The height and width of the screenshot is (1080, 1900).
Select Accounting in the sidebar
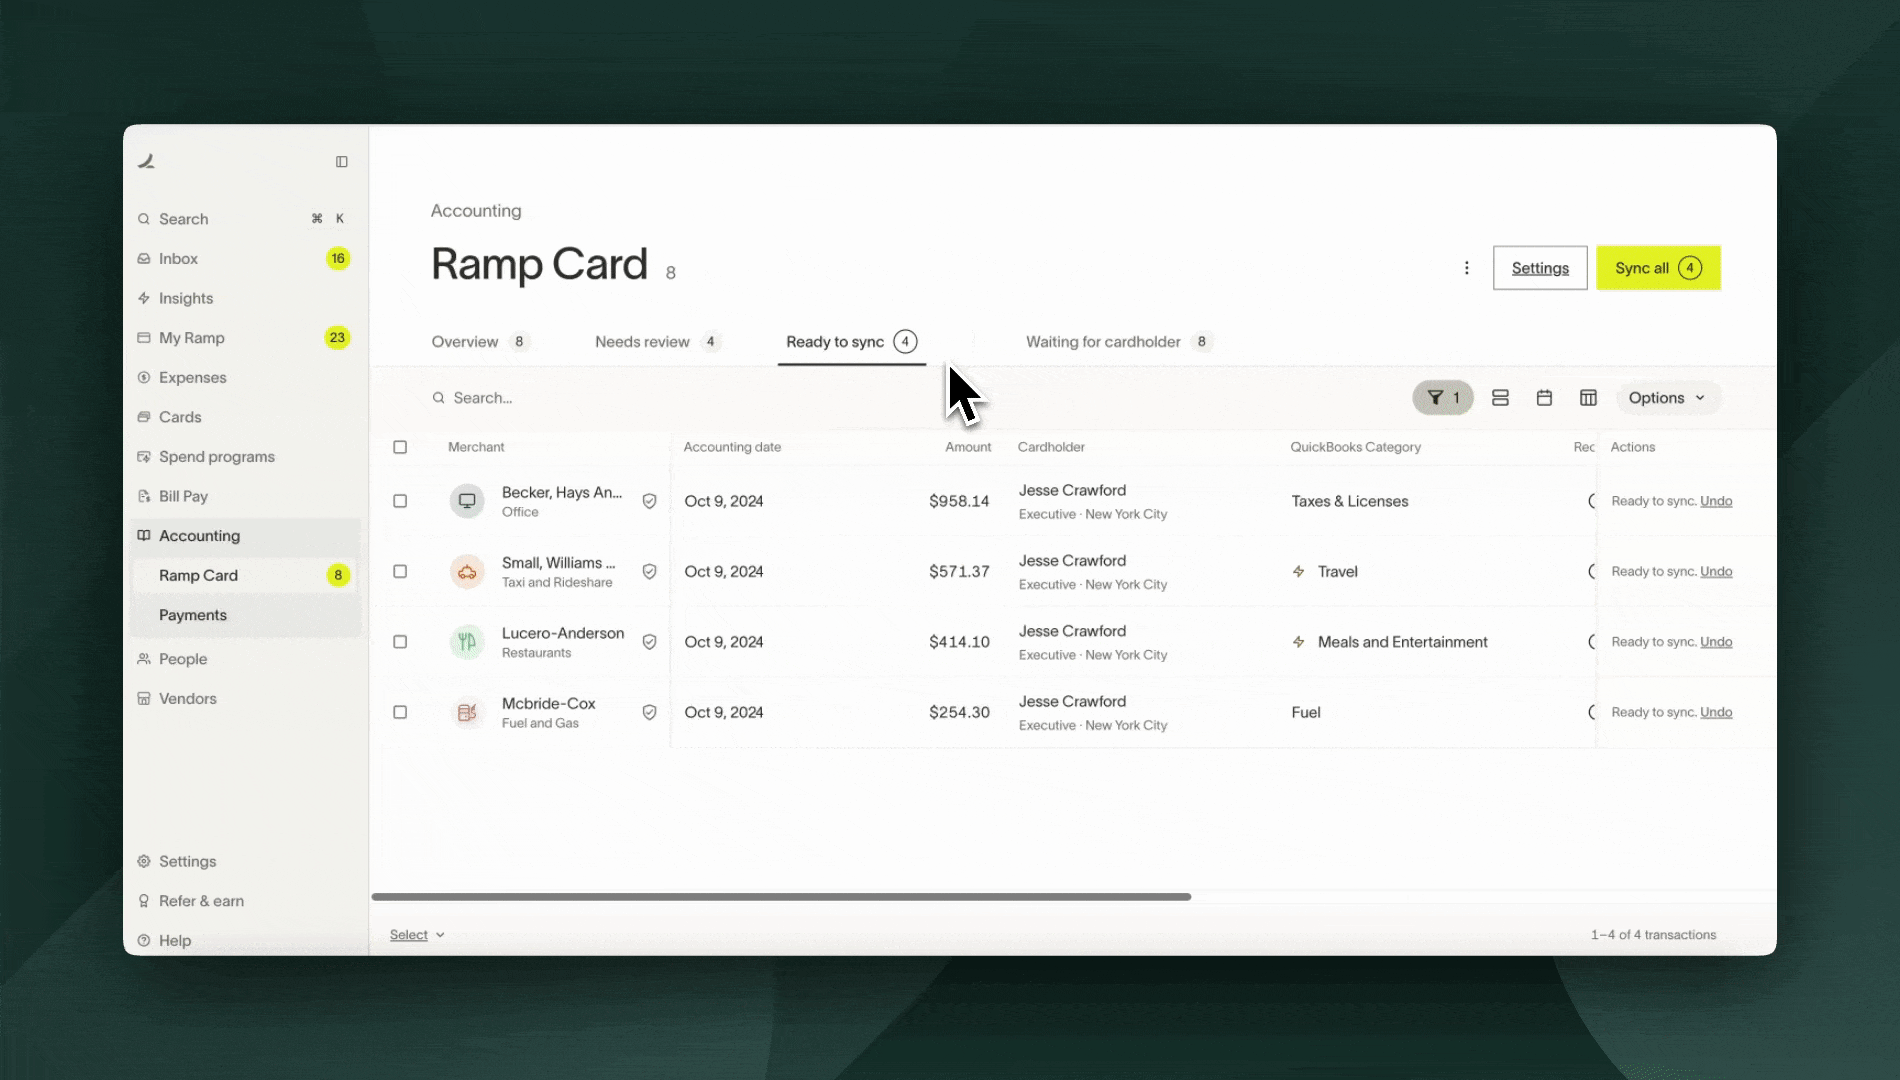(x=244, y=536)
